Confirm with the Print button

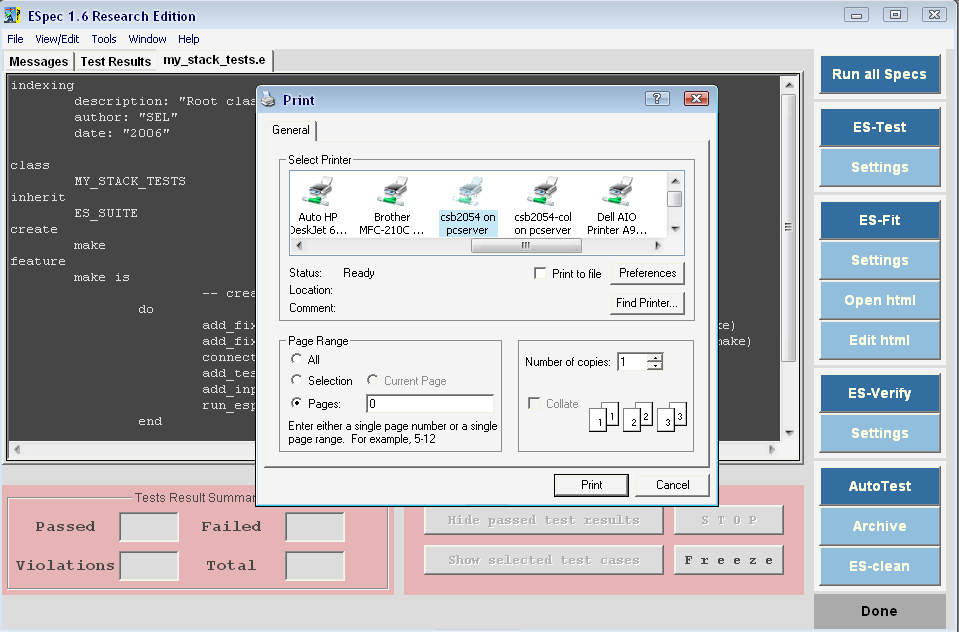tap(591, 485)
